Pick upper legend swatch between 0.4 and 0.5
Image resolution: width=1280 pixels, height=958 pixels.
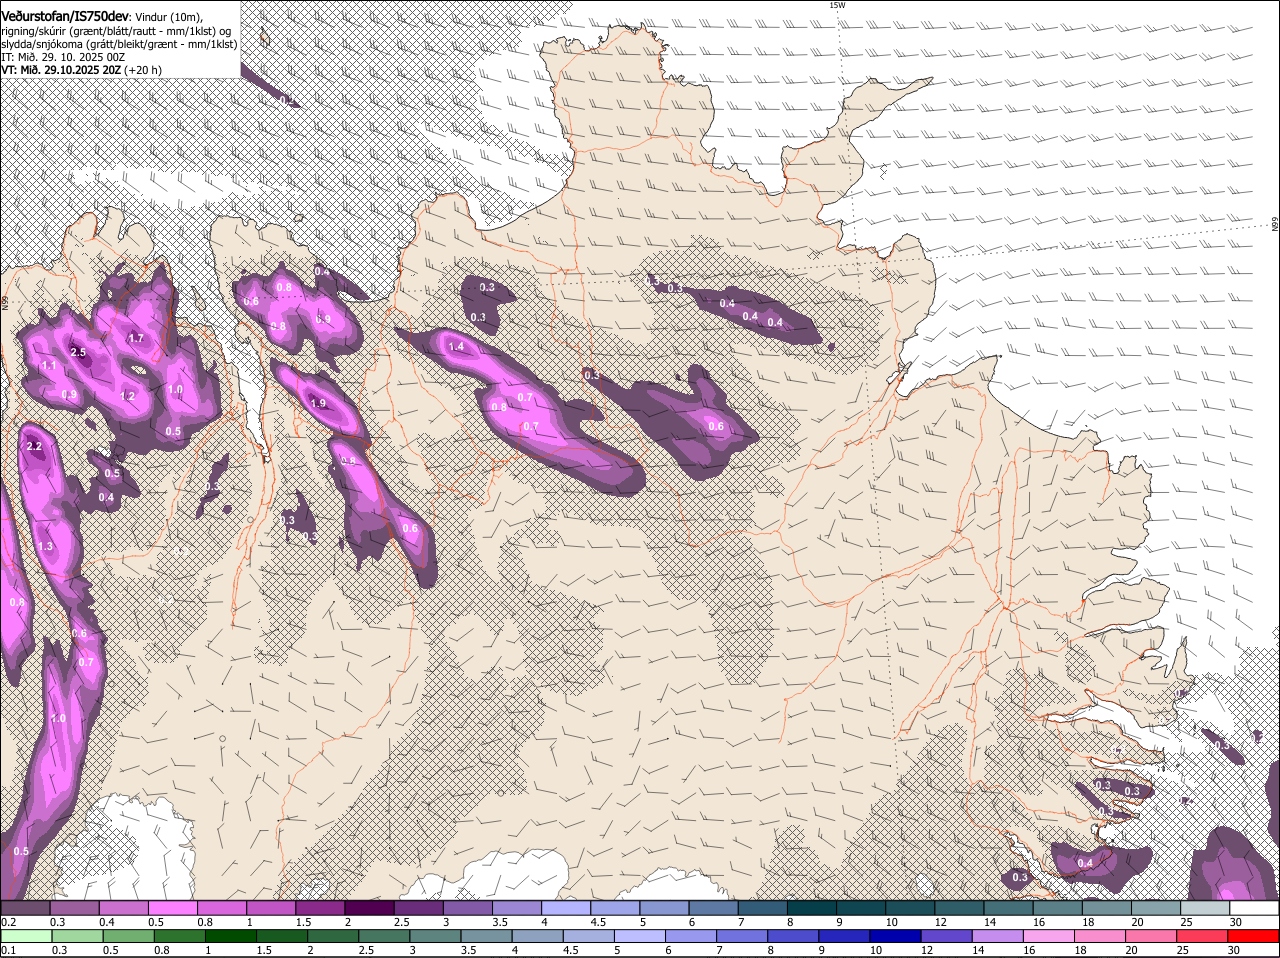[123, 908]
